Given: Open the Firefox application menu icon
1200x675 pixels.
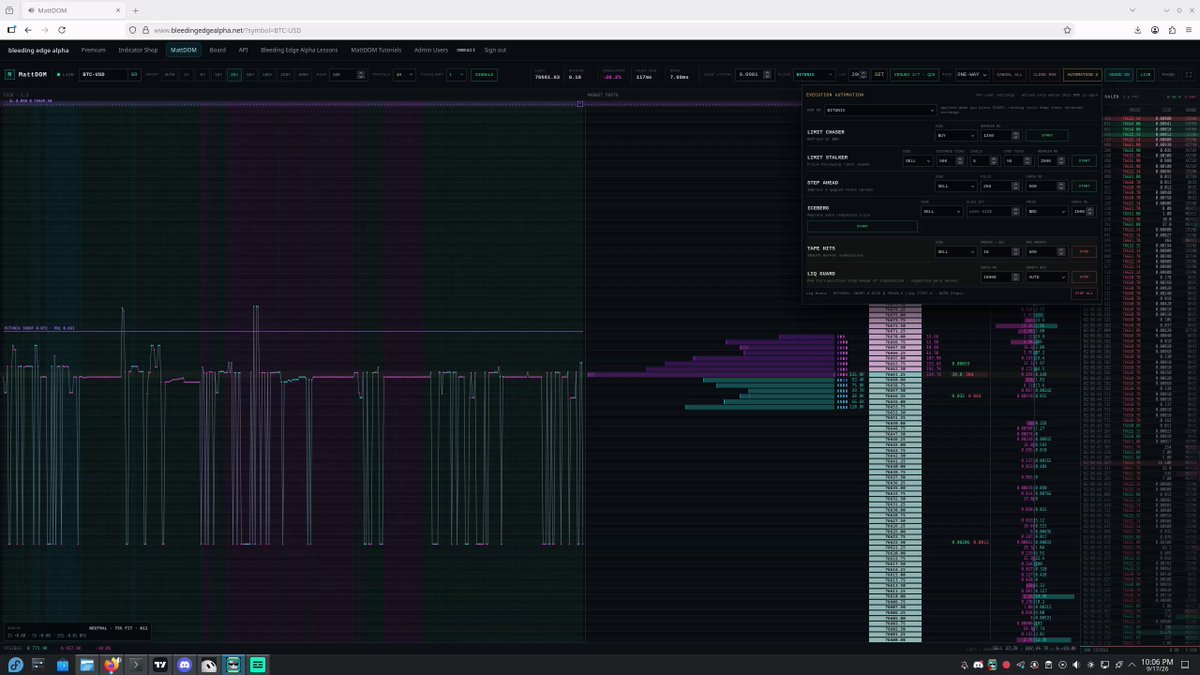Looking at the screenshot, I should [x=1187, y=30].
